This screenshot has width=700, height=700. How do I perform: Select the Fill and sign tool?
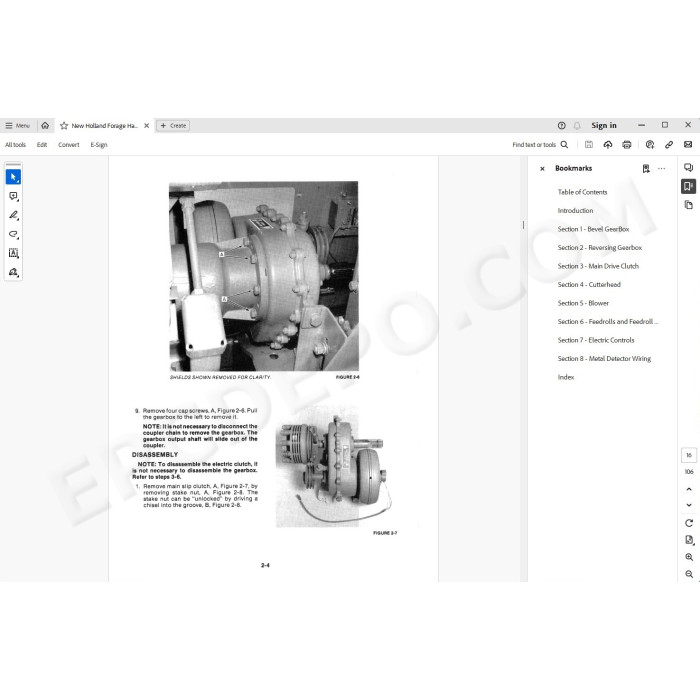[13, 272]
